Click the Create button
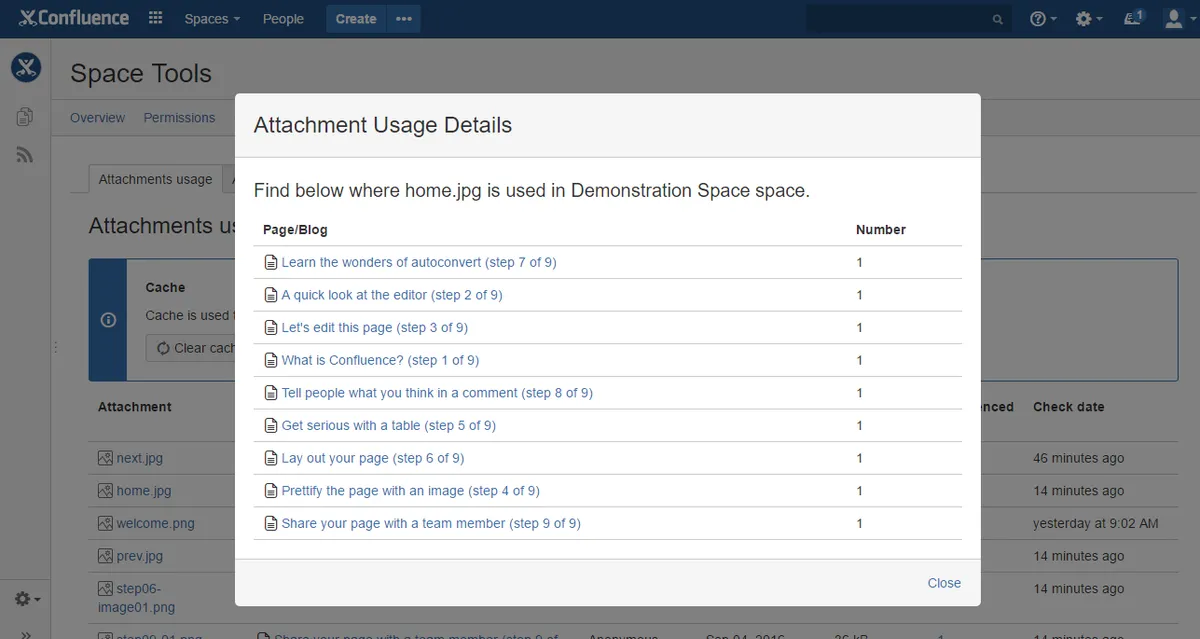 pos(356,19)
